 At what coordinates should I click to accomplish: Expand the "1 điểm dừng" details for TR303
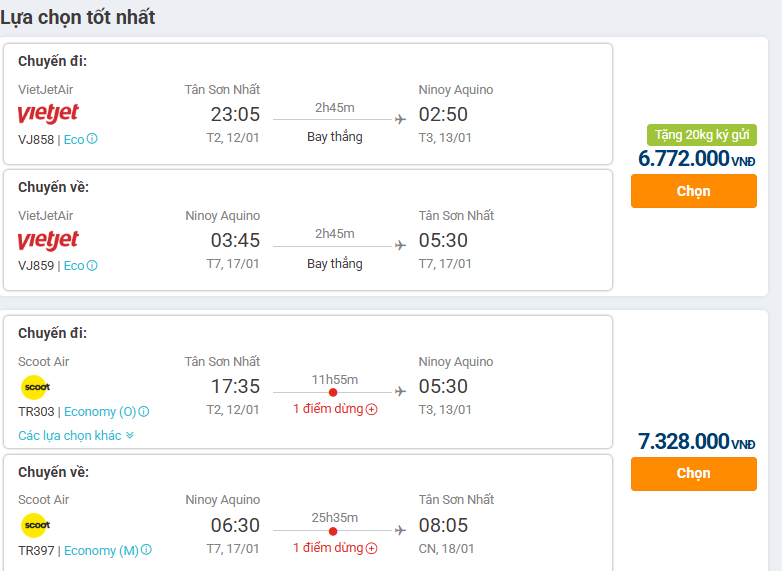coord(329,410)
